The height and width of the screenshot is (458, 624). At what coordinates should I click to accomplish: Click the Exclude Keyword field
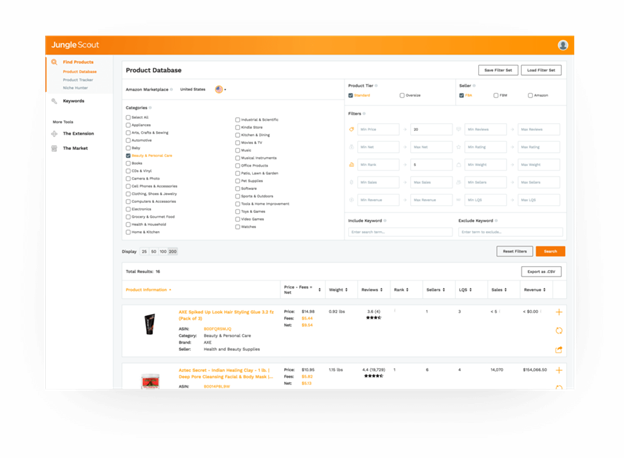point(510,232)
